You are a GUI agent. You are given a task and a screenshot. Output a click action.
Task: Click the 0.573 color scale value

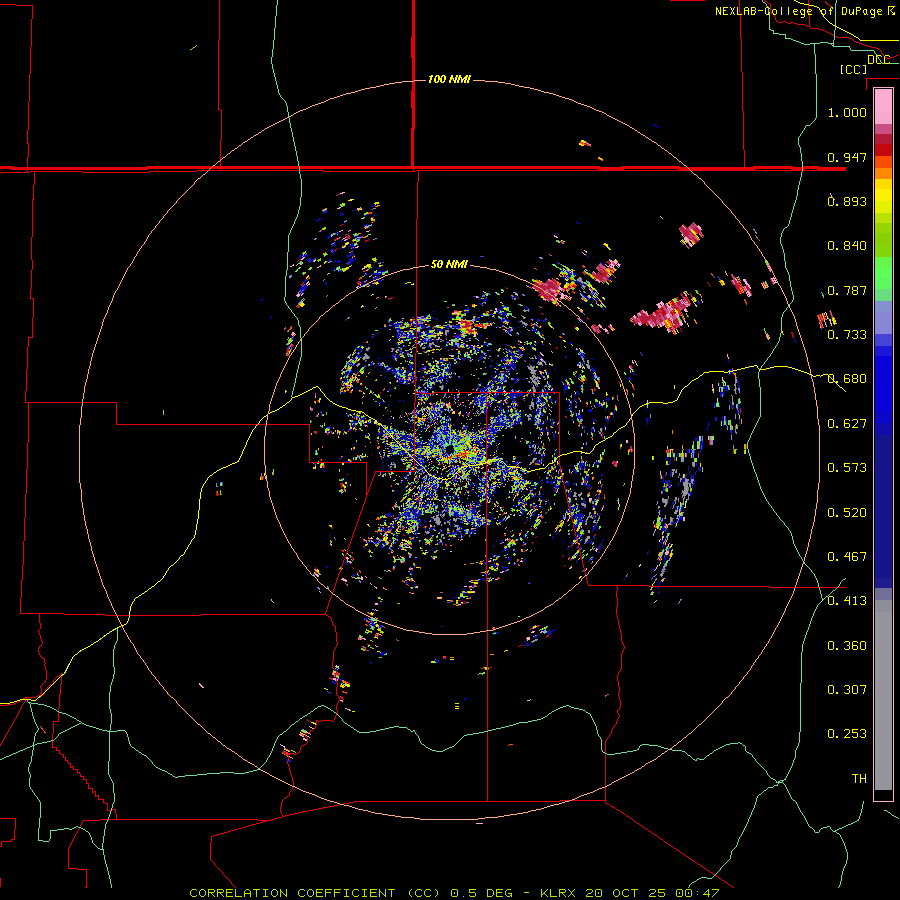[x=847, y=468]
